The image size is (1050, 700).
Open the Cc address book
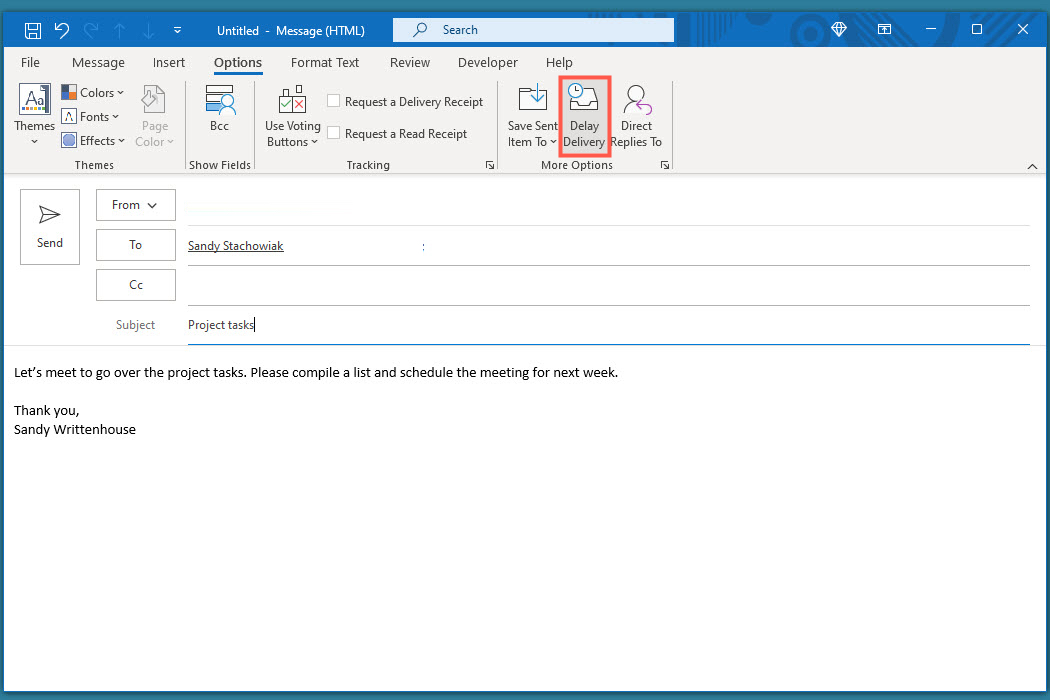pyautogui.click(x=135, y=284)
